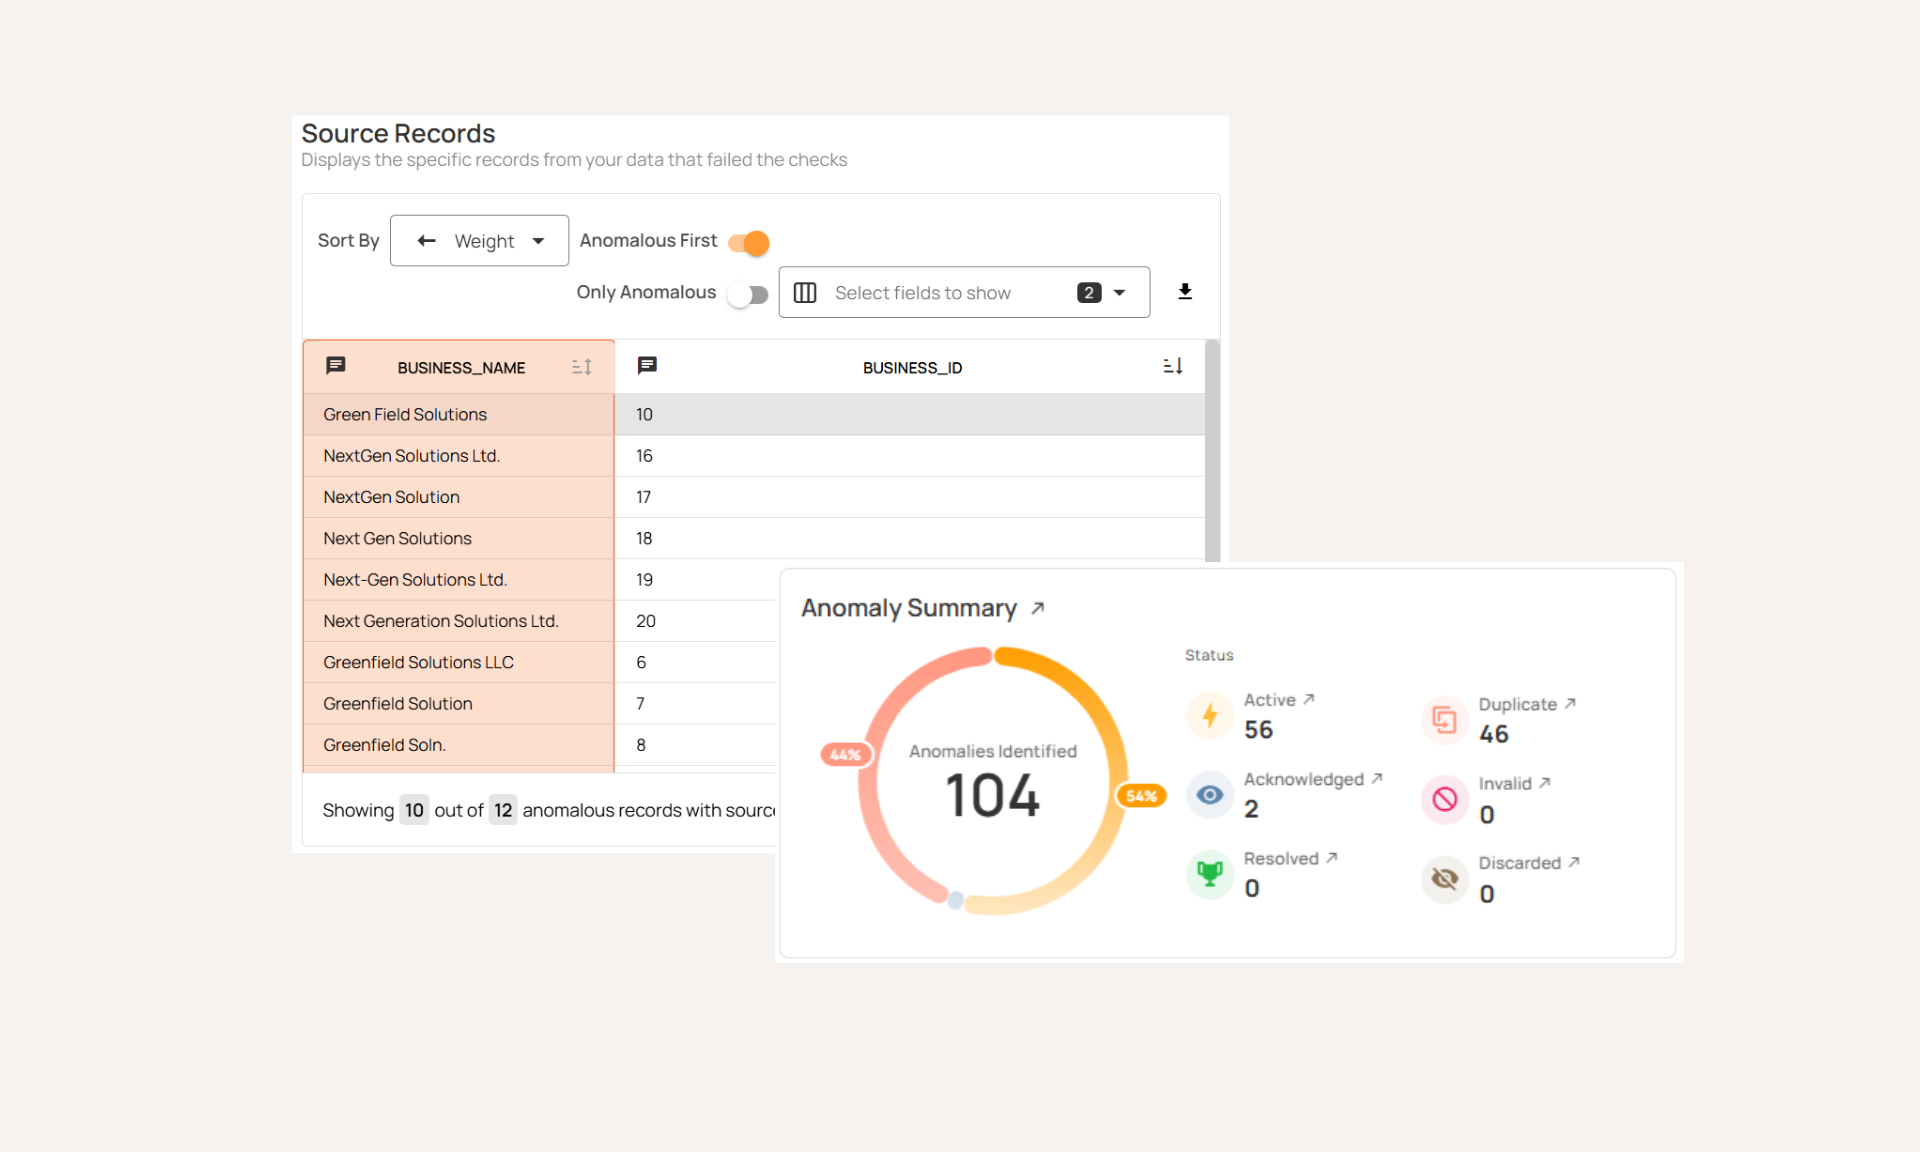1920x1152 pixels.
Task: Click the table vertical scrollbar
Action: pyautogui.click(x=1212, y=450)
